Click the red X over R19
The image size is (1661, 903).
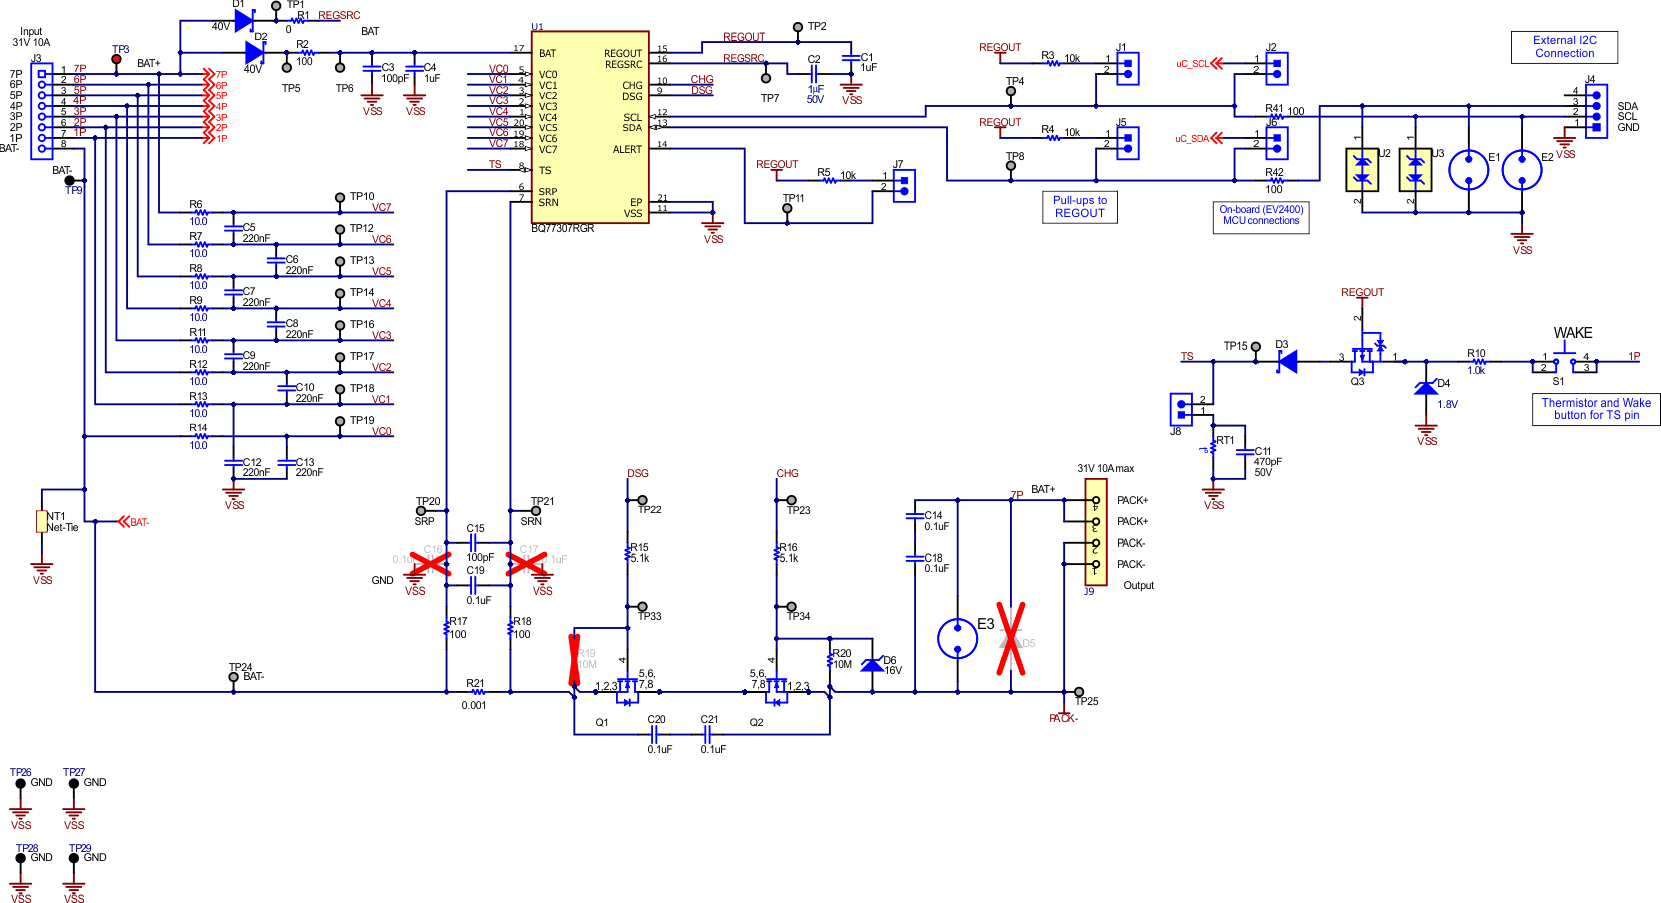tap(575, 660)
